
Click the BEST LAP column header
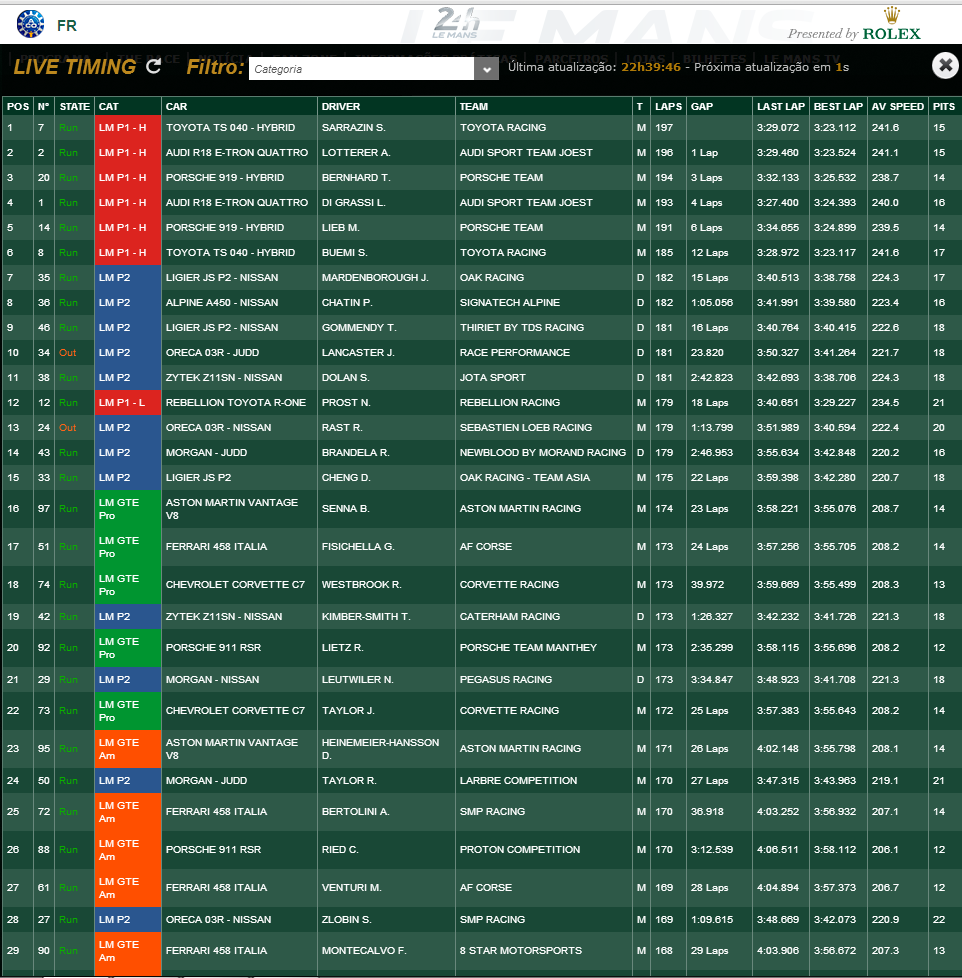tap(838, 106)
